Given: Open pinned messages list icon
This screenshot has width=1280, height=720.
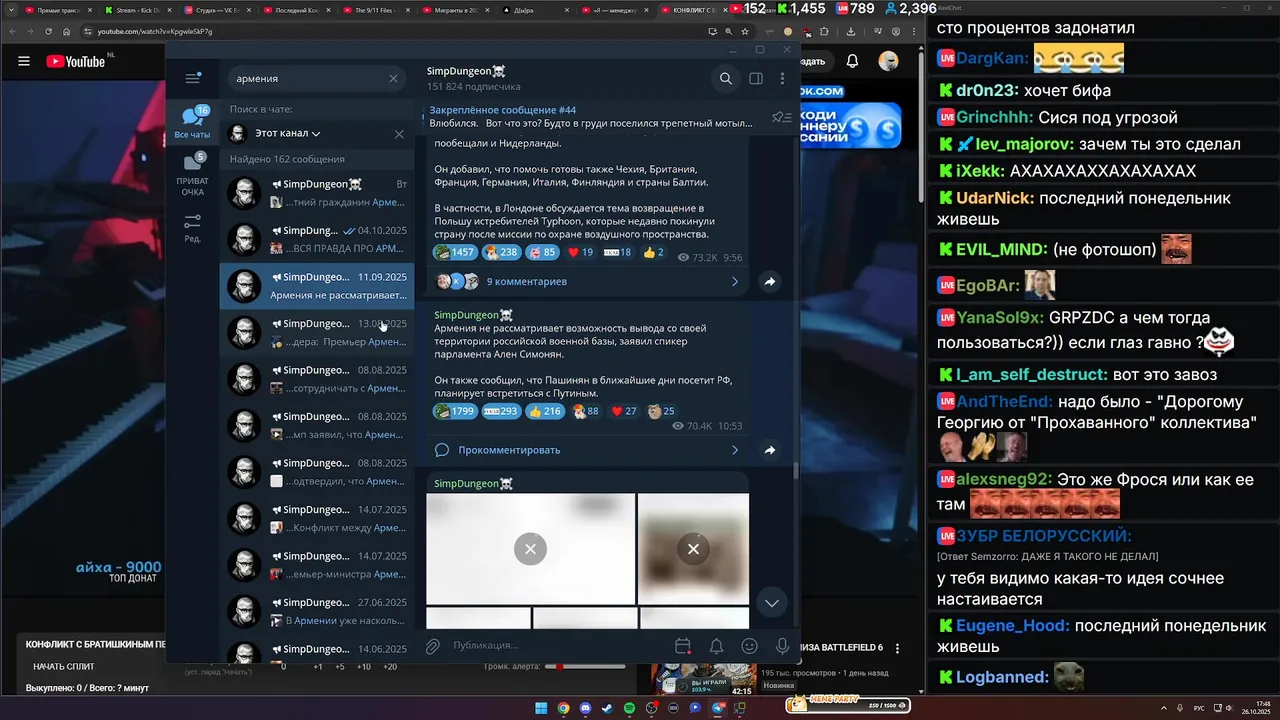Looking at the screenshot, I should coord(781,117).
